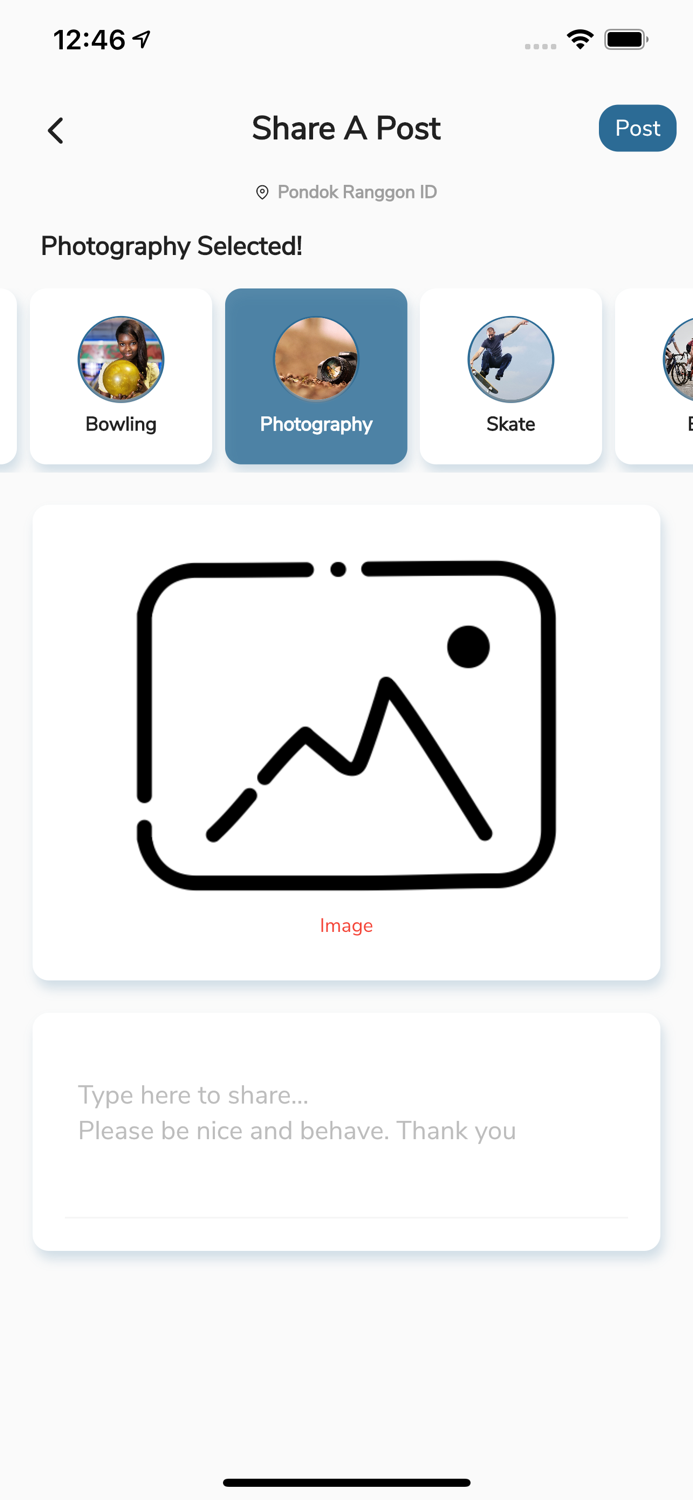This screenshot has height=1500, width=693.
Task: Tap the home indicator bar
Action: tap(346, 1482)
